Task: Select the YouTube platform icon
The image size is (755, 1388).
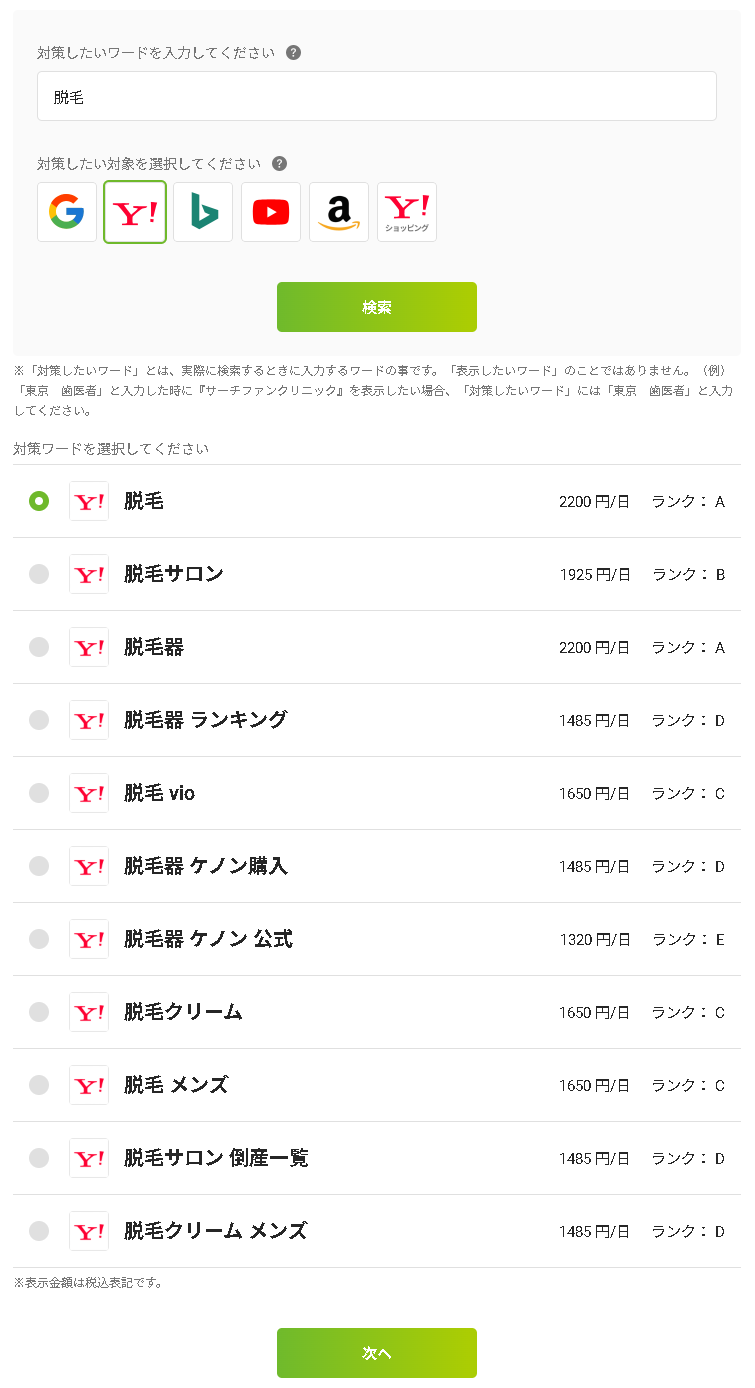Action: [271, 212]
